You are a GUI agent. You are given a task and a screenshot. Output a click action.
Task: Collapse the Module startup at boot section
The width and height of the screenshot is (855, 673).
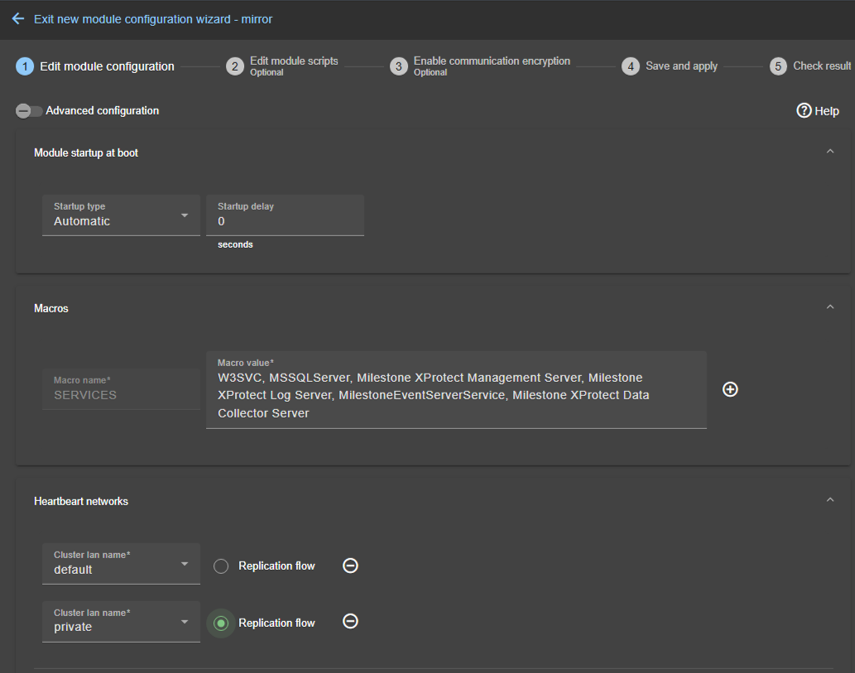tap(829, 152)
